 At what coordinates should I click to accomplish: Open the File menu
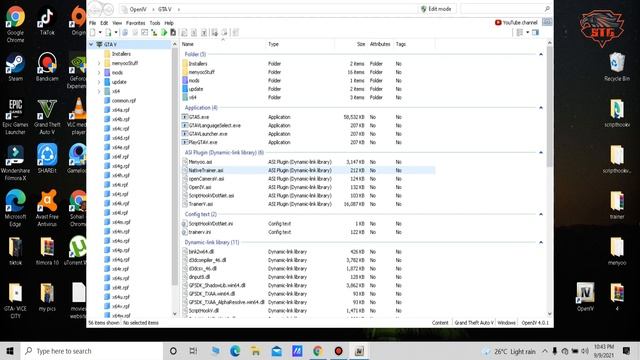point(93,23)
